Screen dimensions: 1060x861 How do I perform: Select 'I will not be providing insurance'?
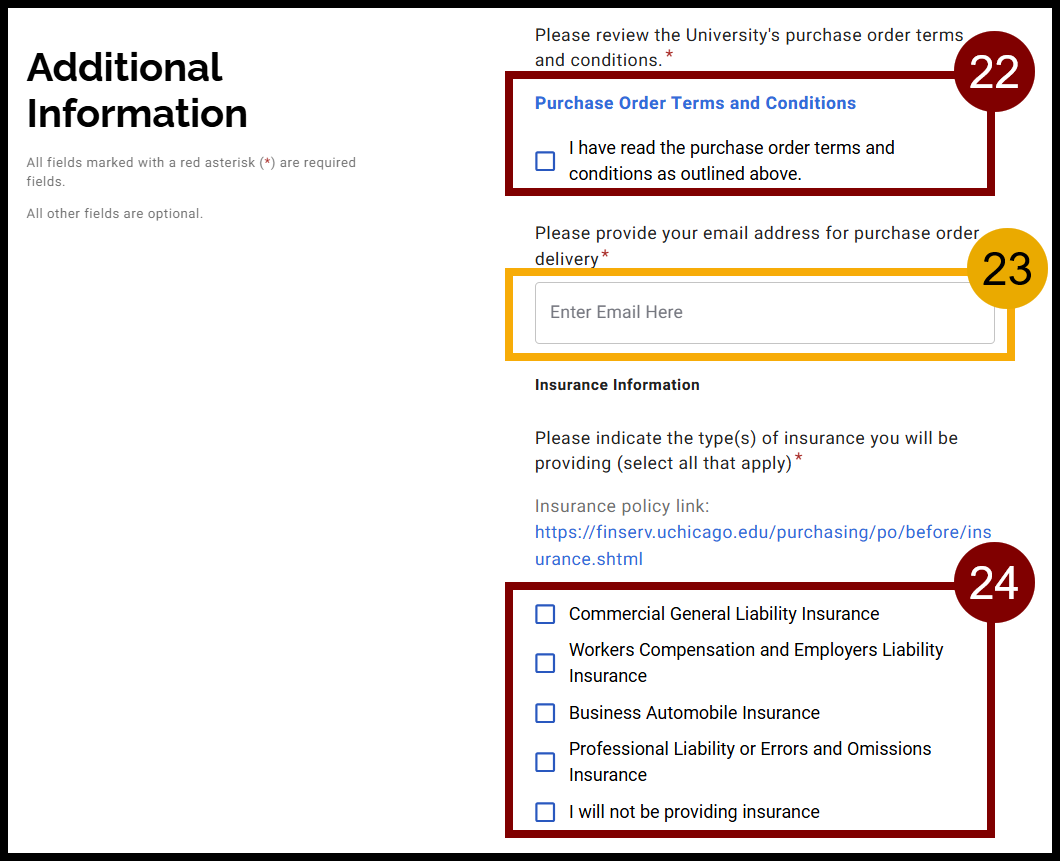click(545, 812)
